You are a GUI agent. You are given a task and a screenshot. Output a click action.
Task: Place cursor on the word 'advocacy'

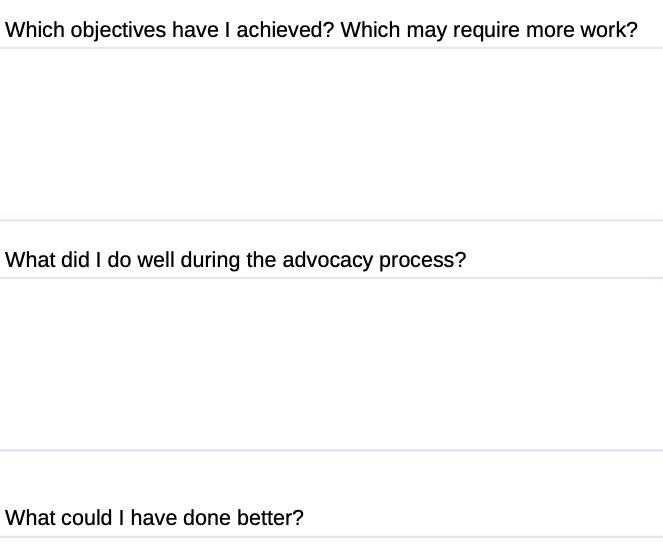(x=340, y=261)
